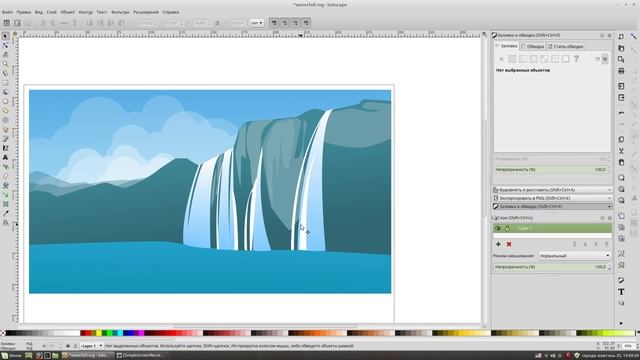
Task: Click Select all in all layers icon
Action: click(x=17, y=23)
